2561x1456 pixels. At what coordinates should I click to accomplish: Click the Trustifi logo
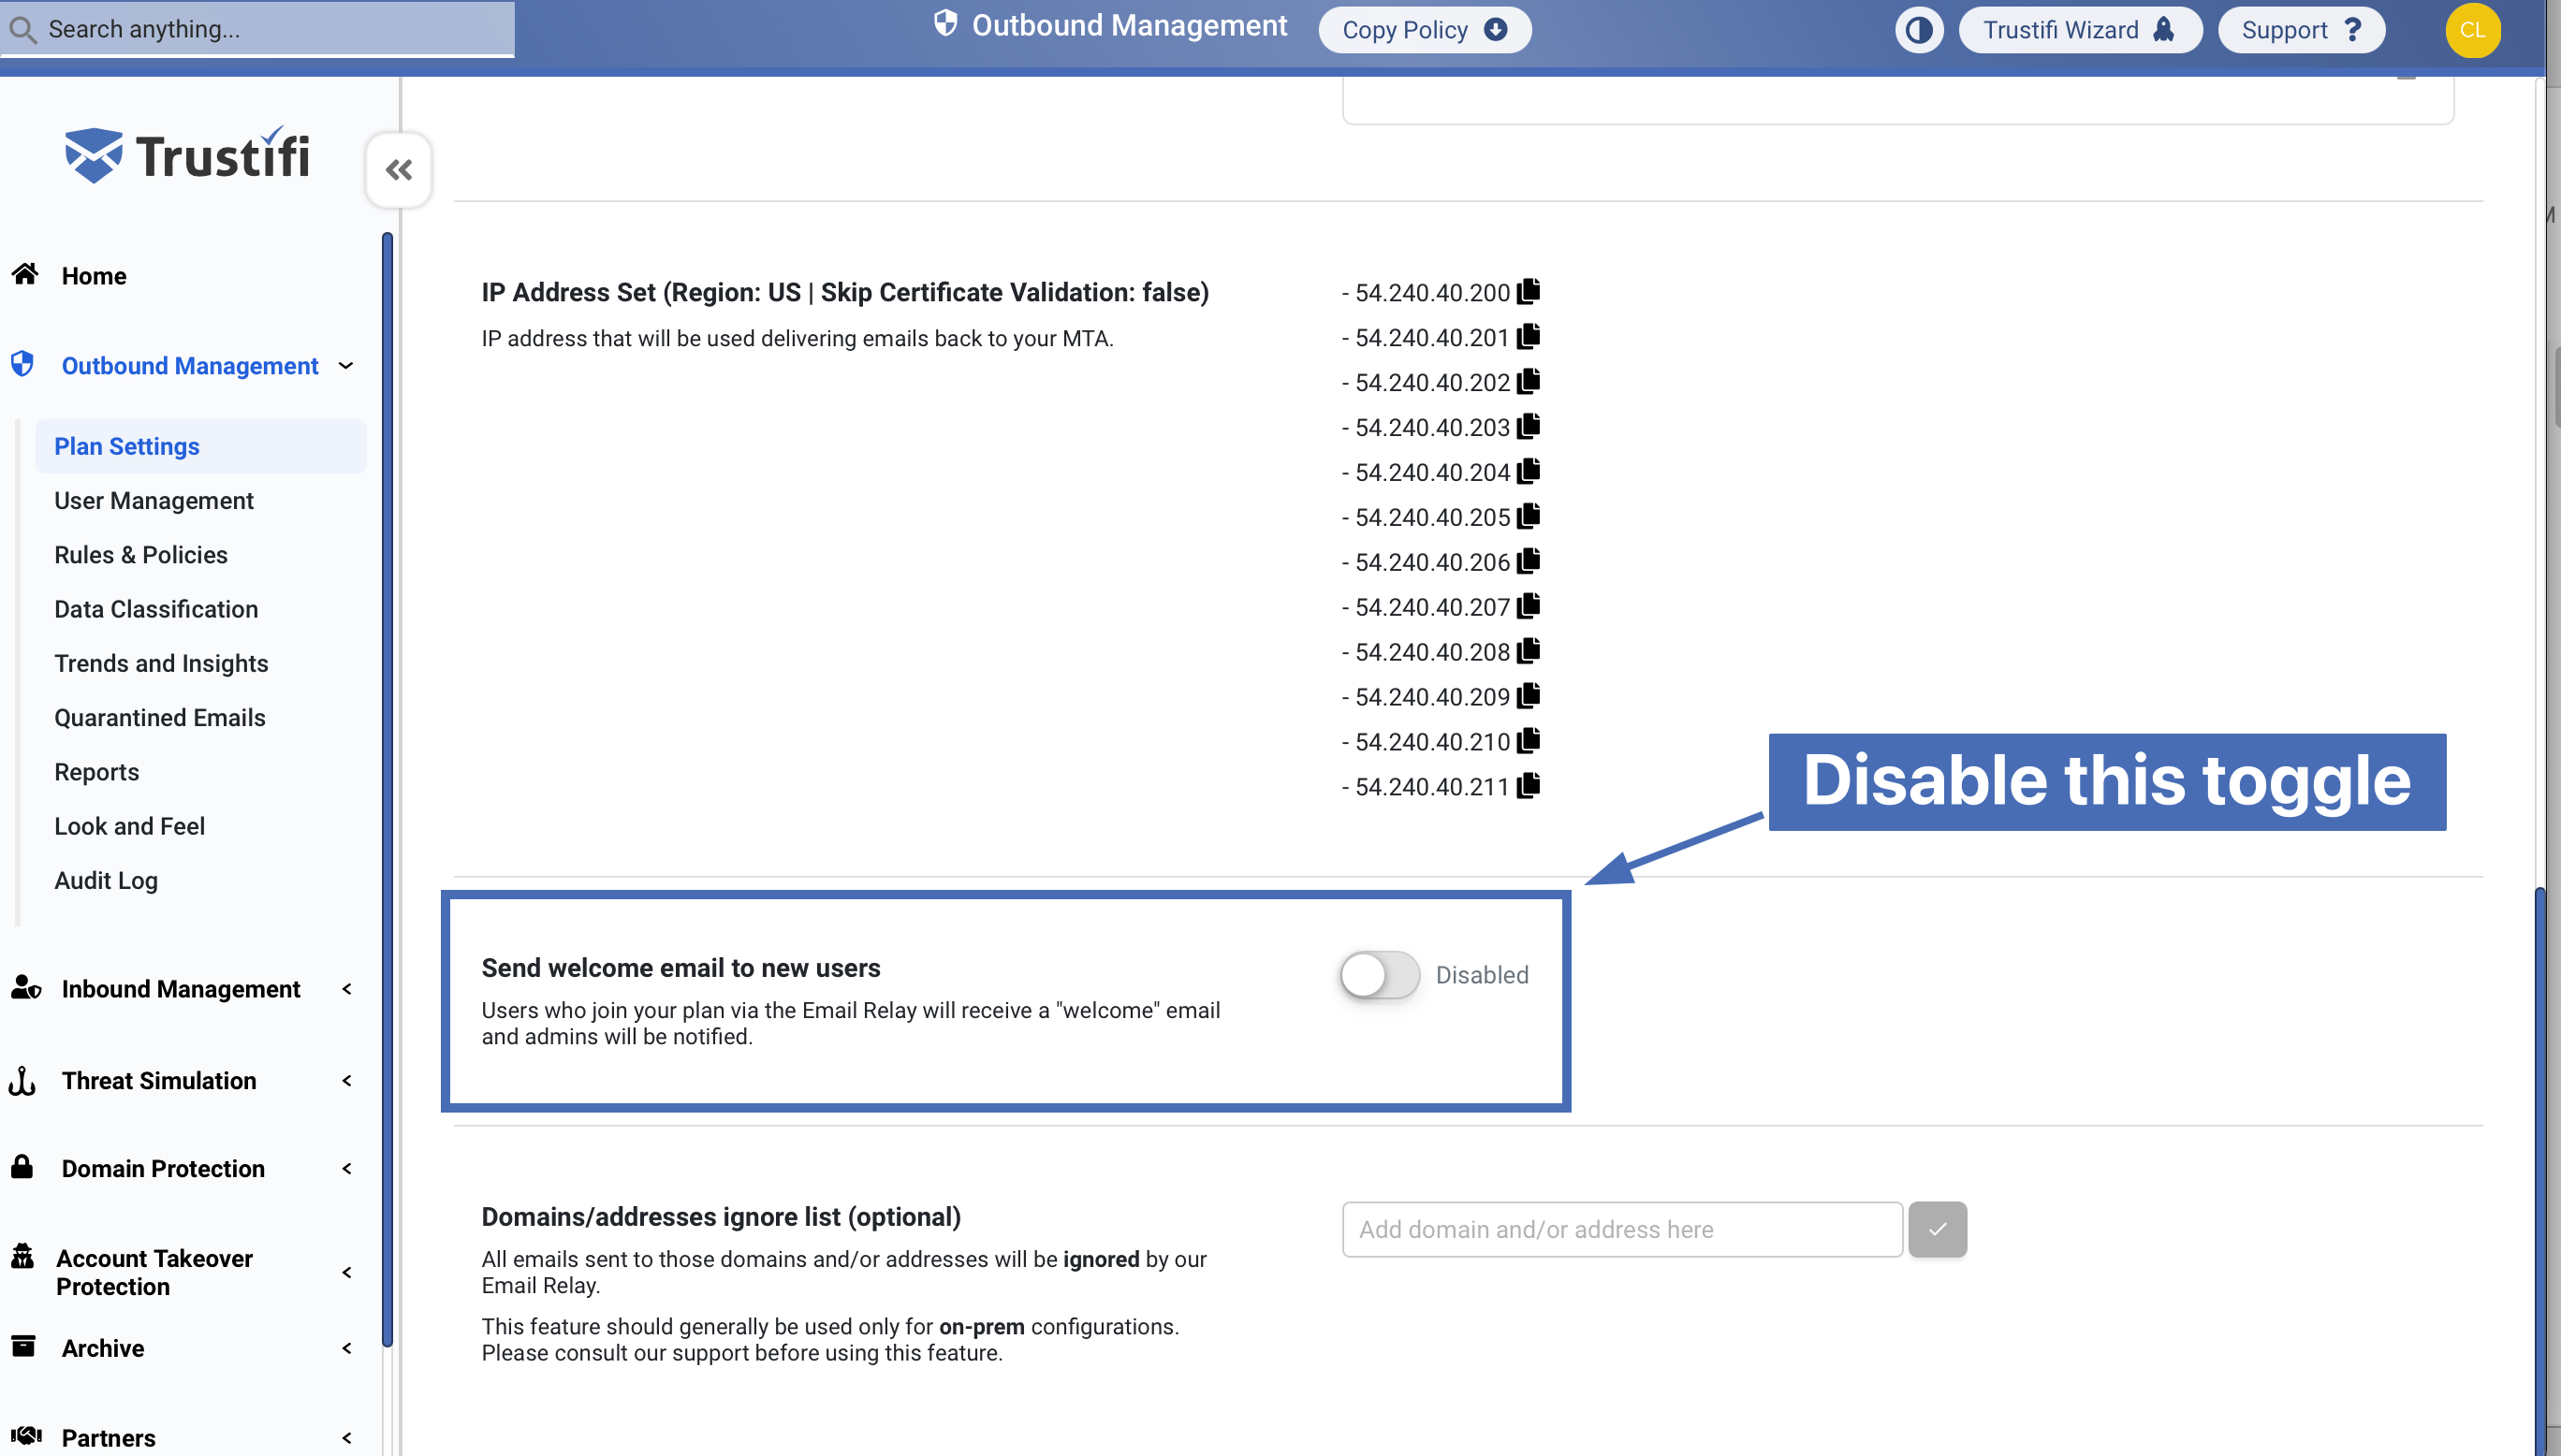coord(187,155)
